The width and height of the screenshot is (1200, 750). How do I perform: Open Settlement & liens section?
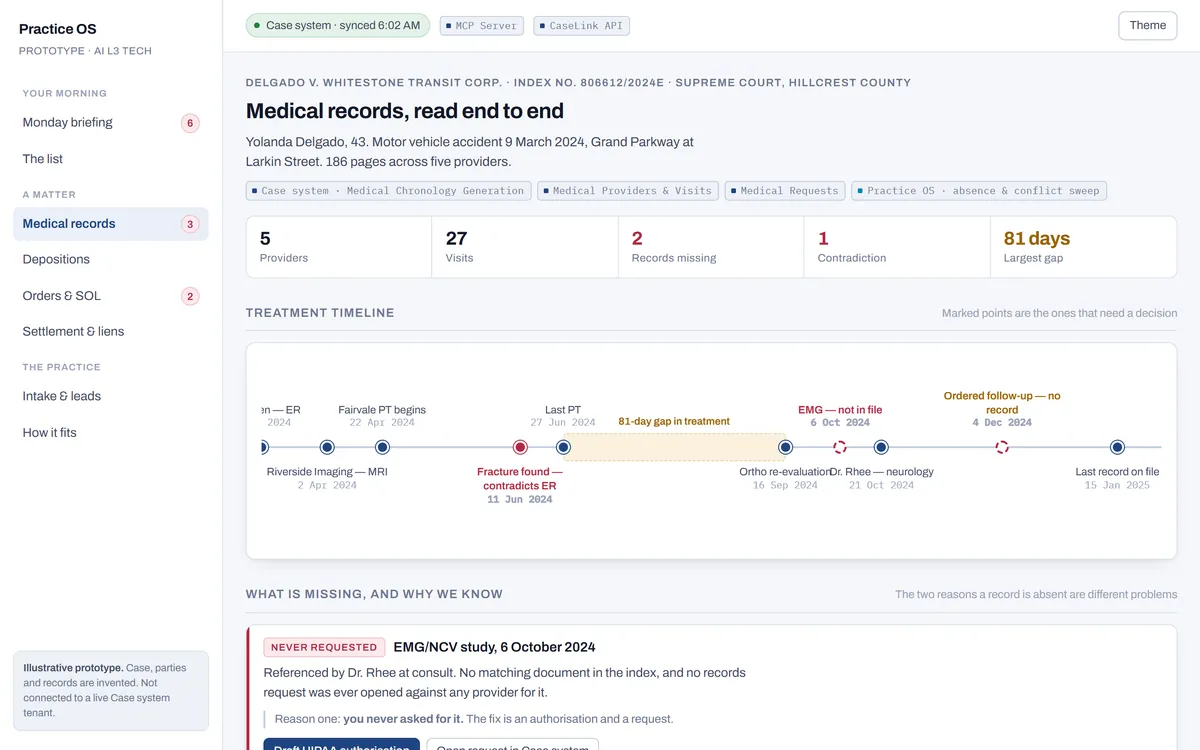tap(110, 332)
